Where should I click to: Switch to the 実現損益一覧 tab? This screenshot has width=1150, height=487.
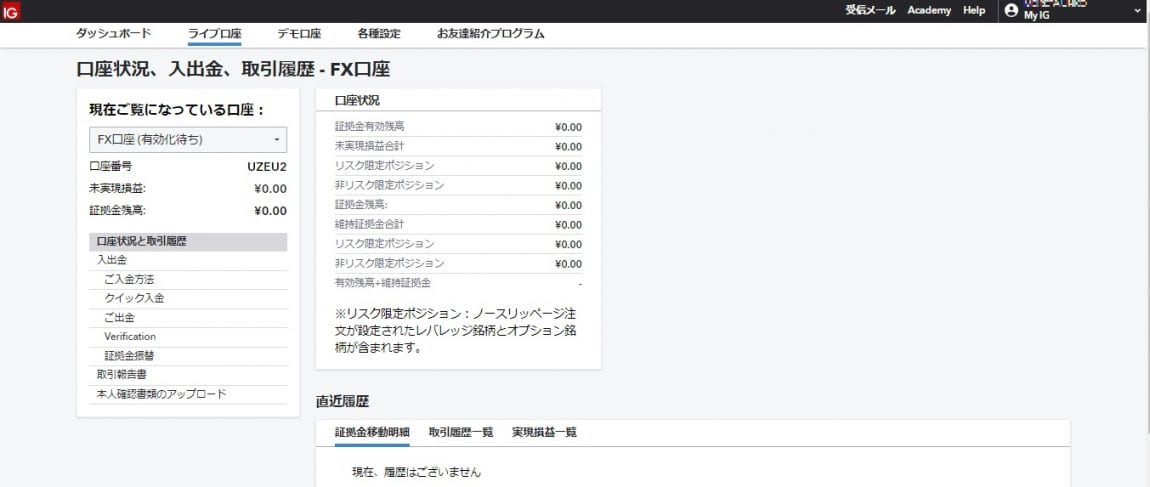(x=544, y=432)
